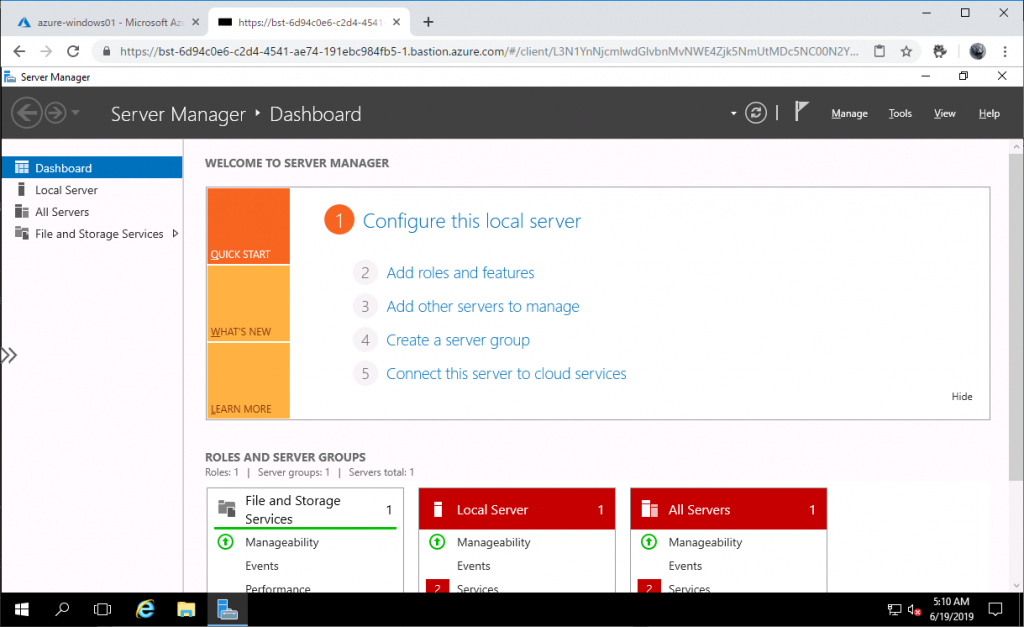
Task: Click the All Servers icon in sidebar
Action: [22, 212]
